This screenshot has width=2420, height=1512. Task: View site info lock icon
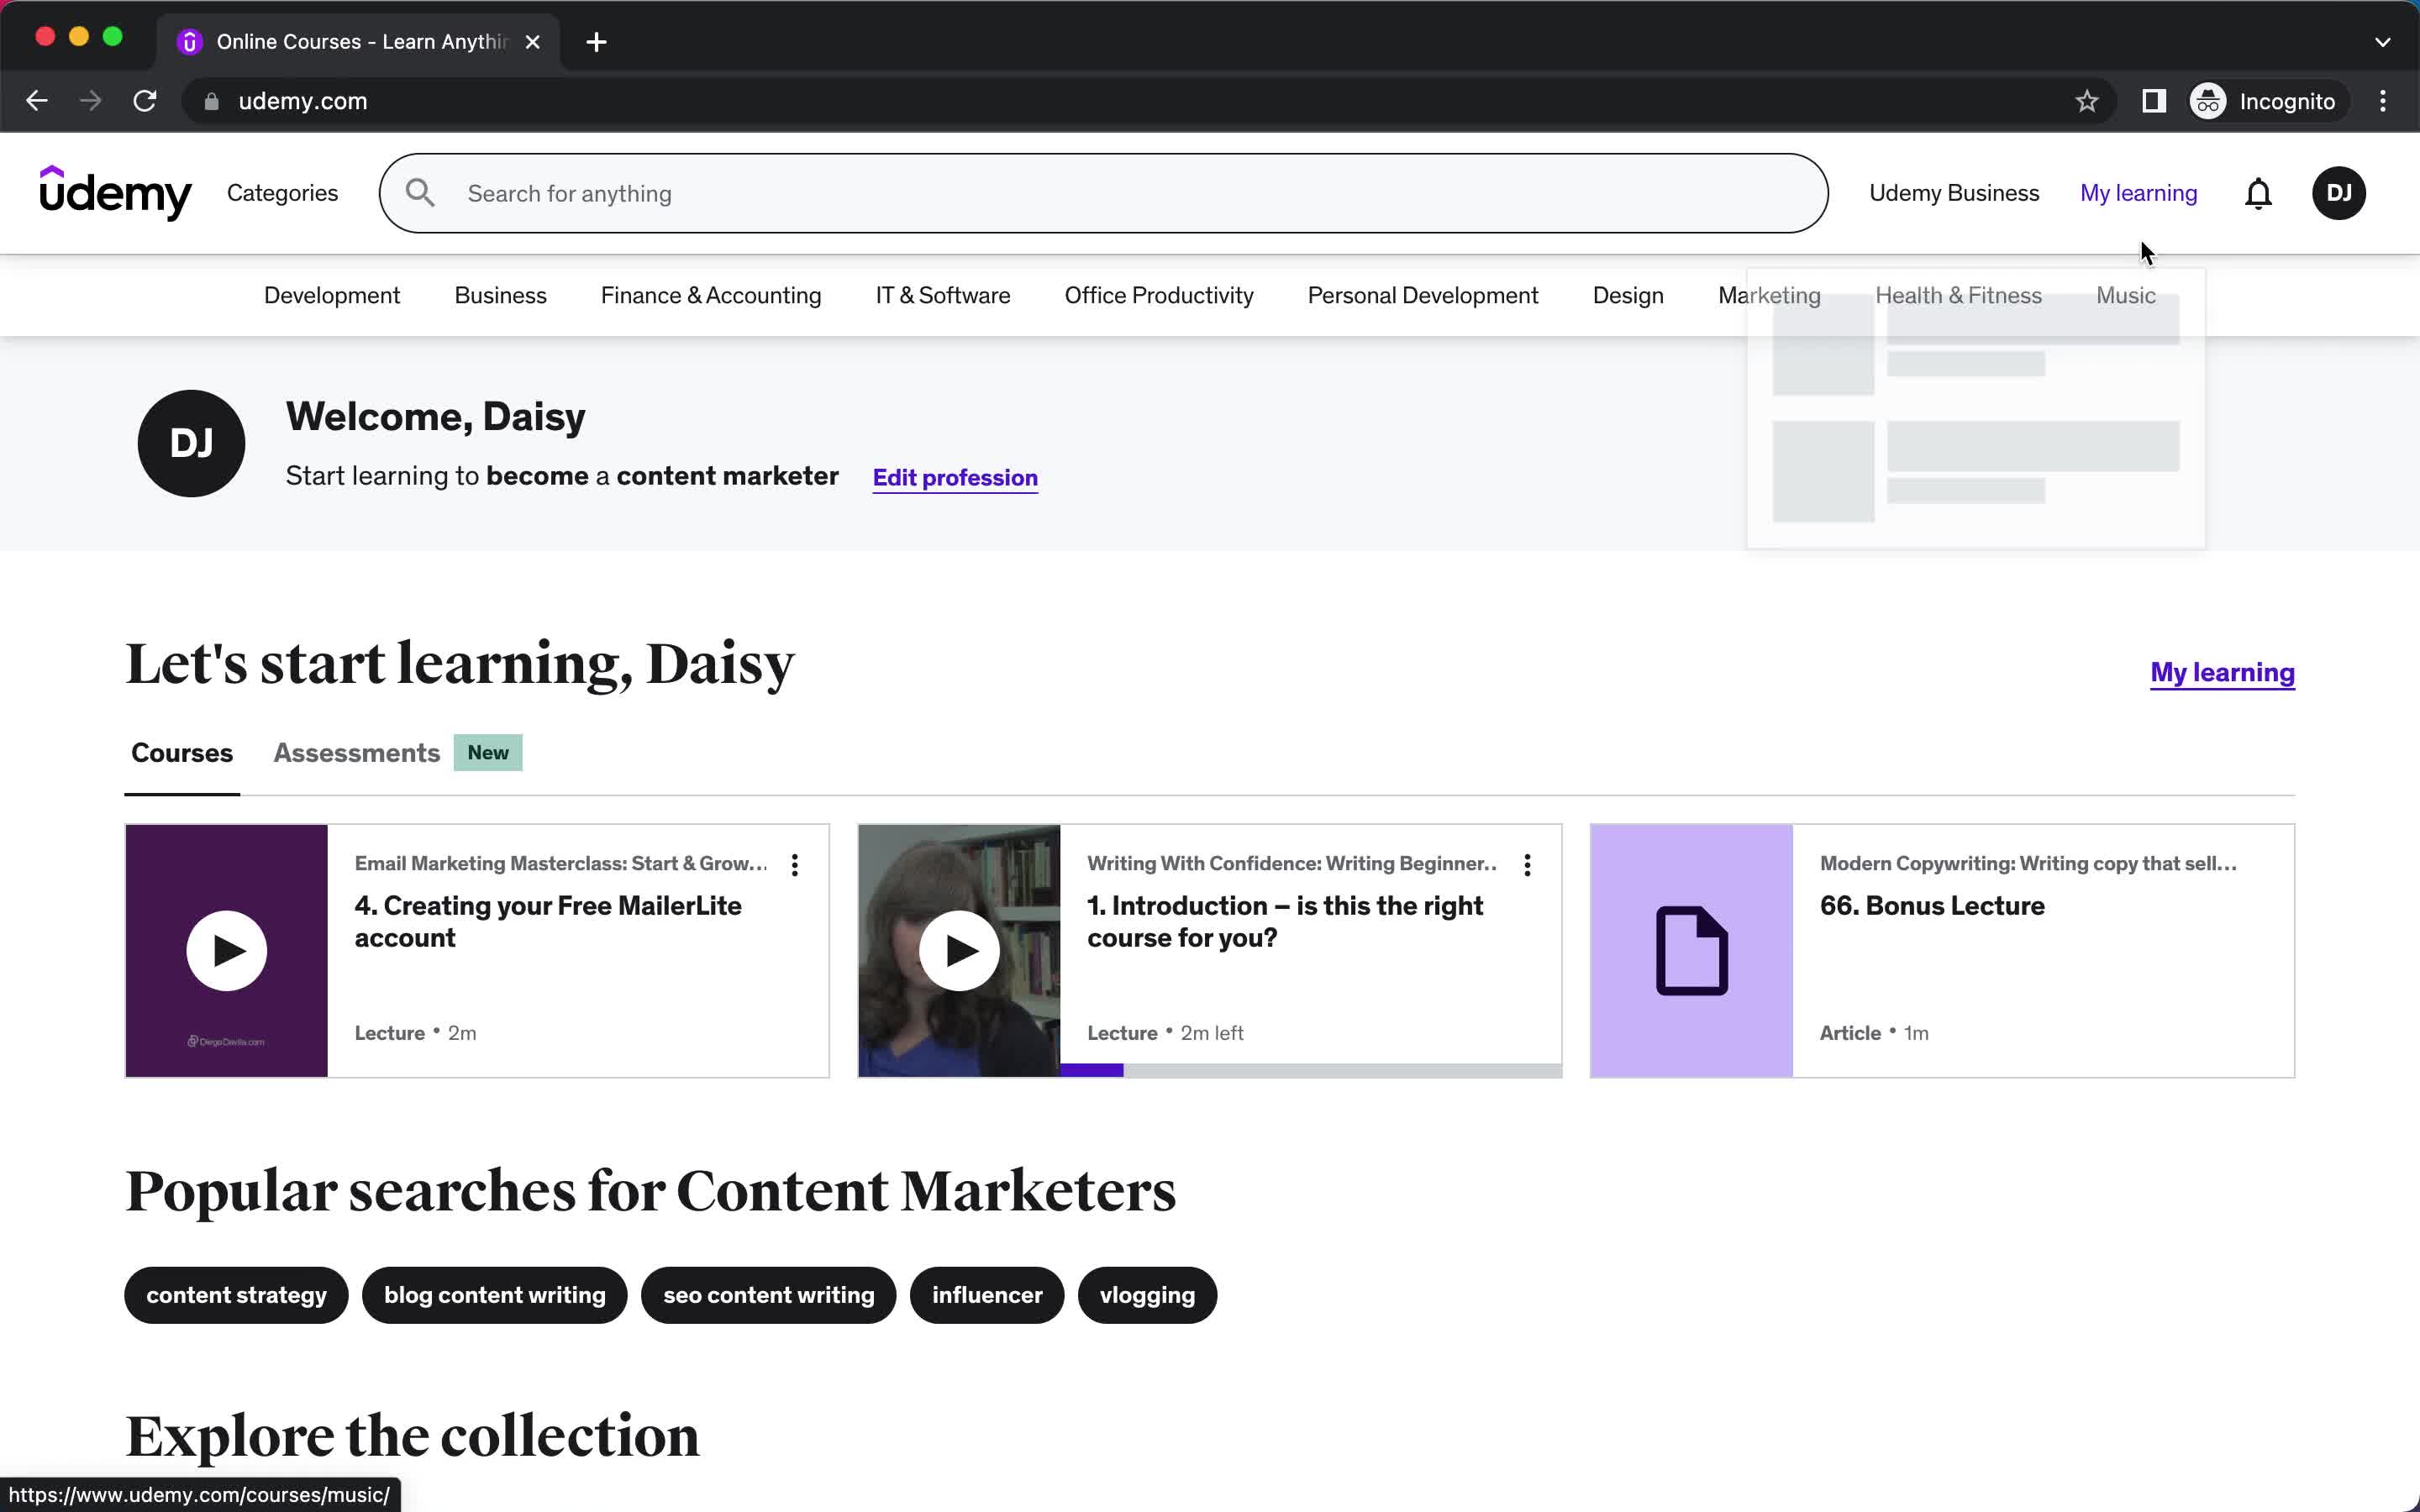(x=211, y=101)
